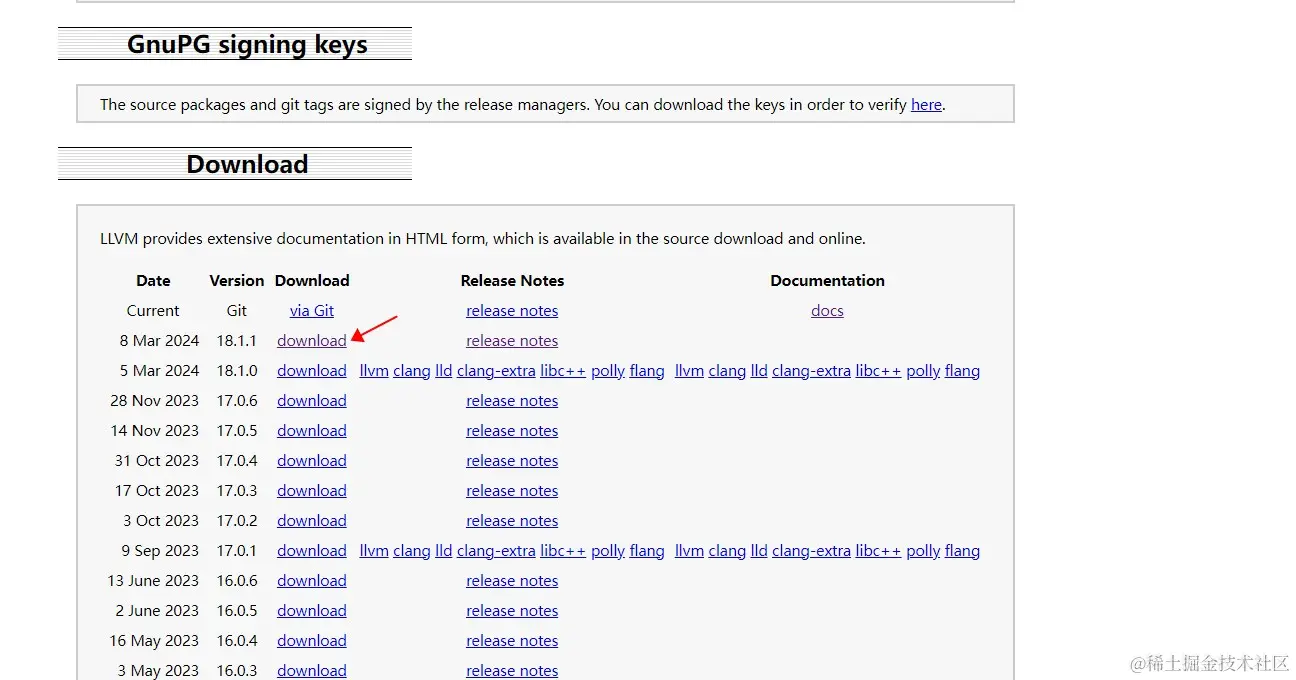Download LLVM version 18.1.1
The image size is (1296, 680).
coord(312,341)
